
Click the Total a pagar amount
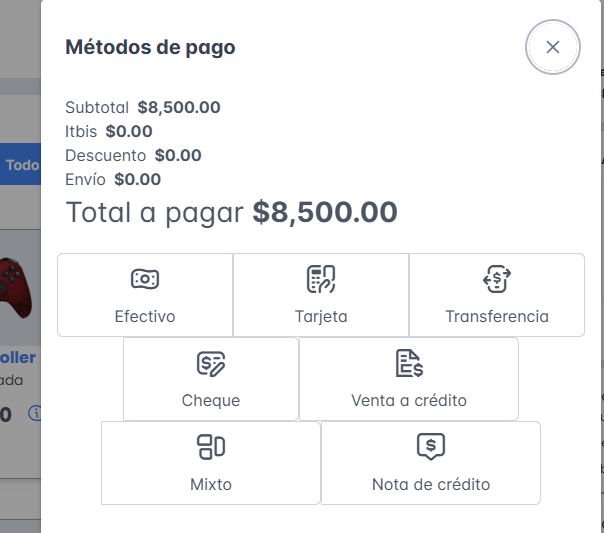[325, 212]
